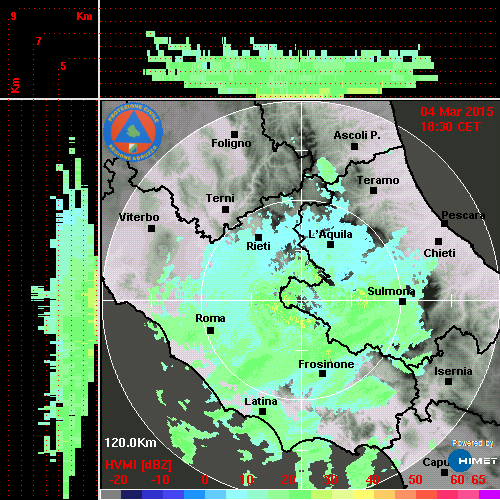Select the 'Foligno' map label
The width and height of the screenshot is (500, 500).
[231, 143]
